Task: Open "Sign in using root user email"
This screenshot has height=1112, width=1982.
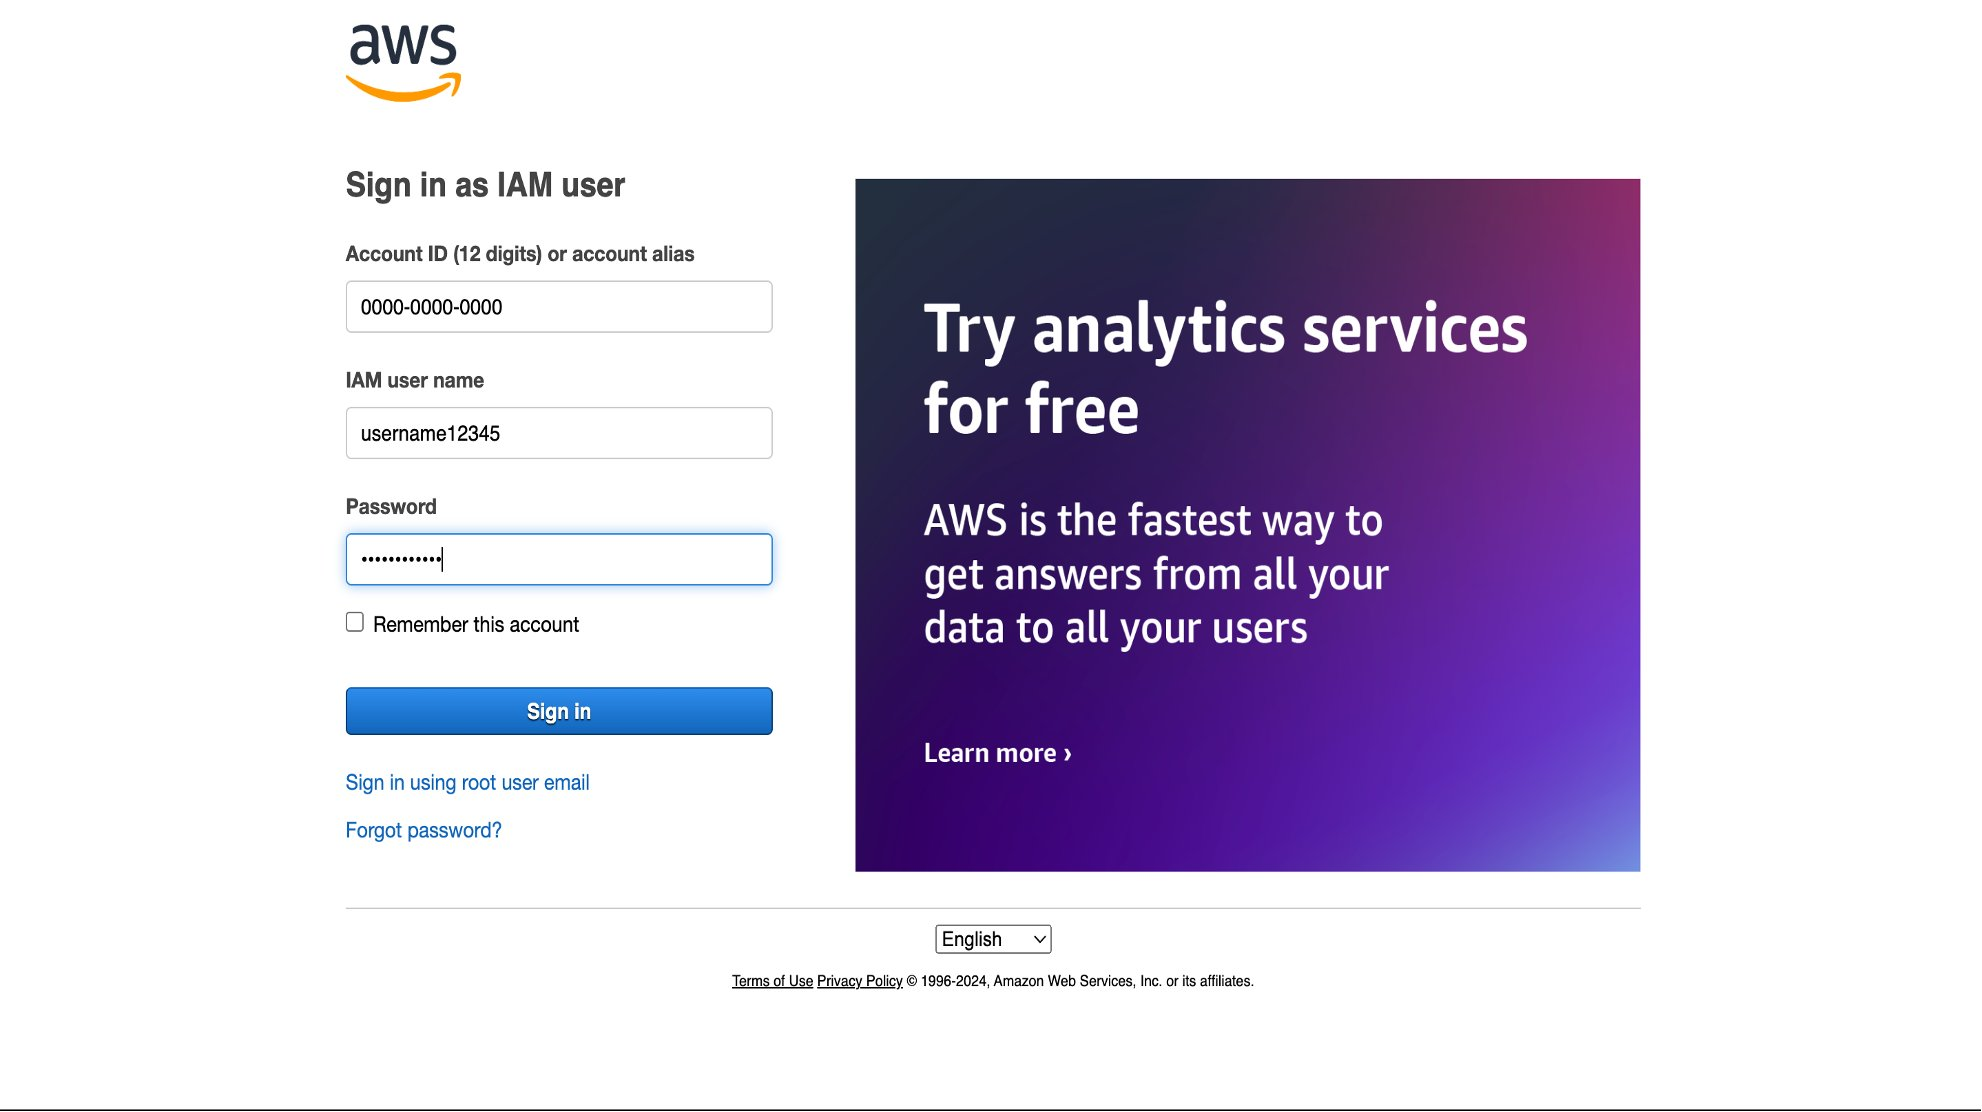Action: (467, 783)
